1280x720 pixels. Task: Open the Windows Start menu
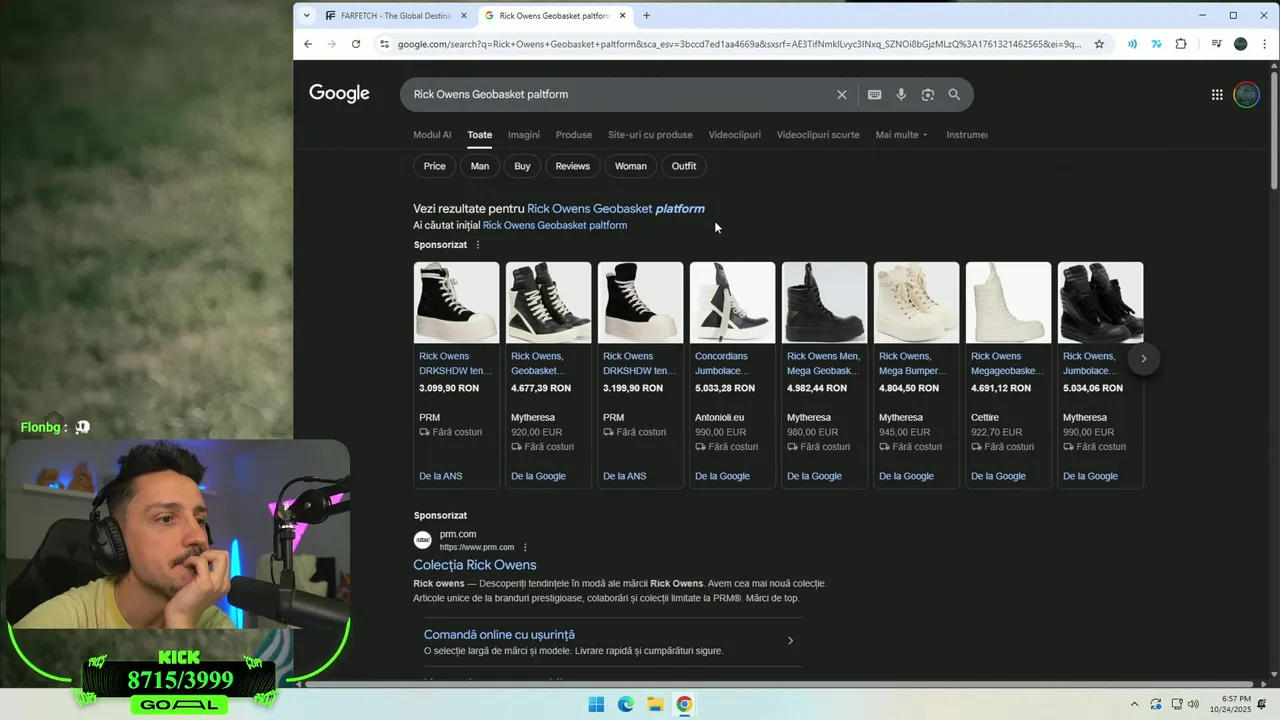[596, 704]
